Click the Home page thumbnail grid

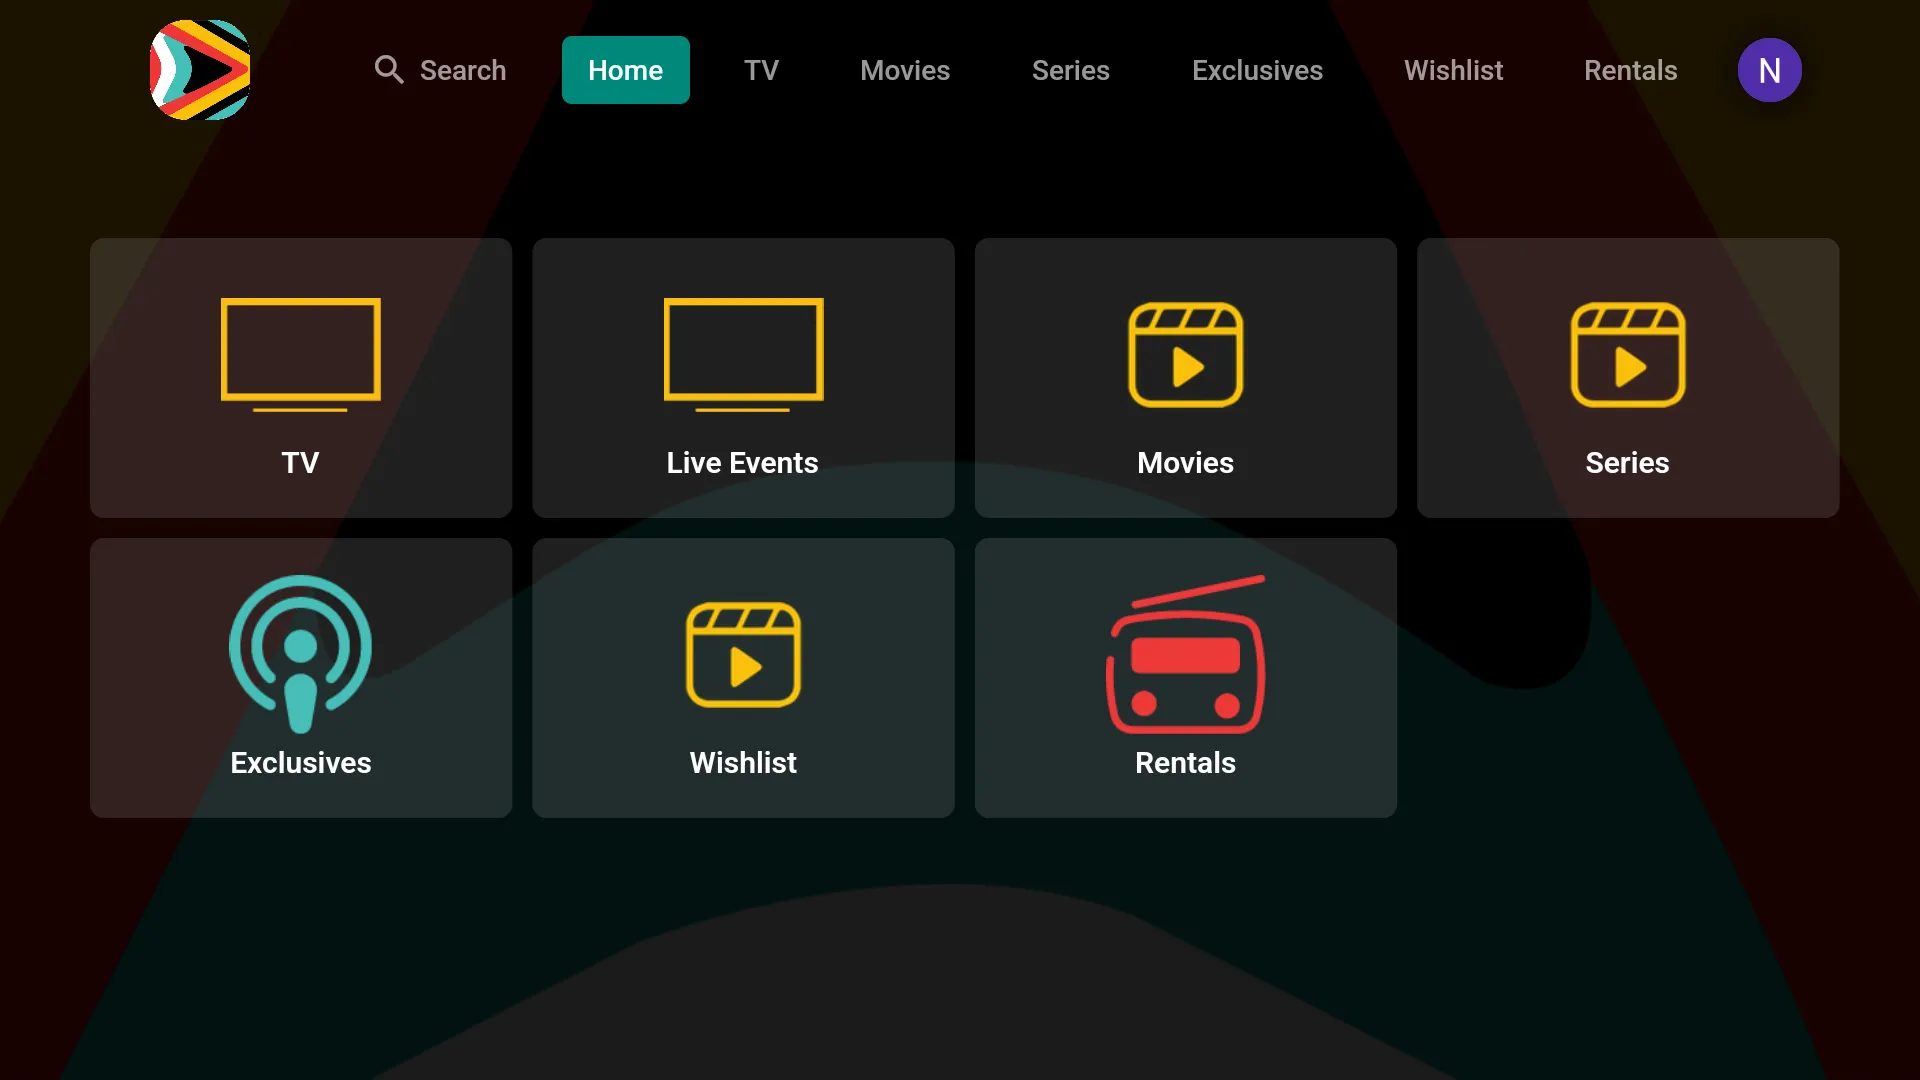(x=960, y=527)
